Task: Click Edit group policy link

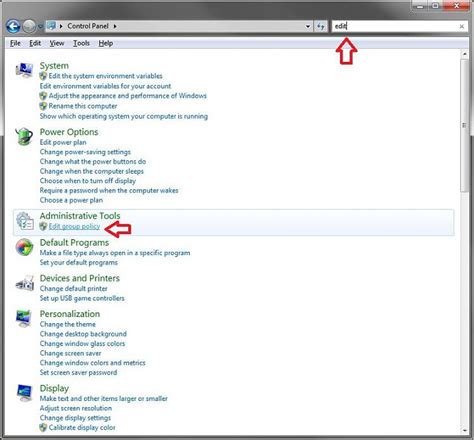Action: point(74,226)
